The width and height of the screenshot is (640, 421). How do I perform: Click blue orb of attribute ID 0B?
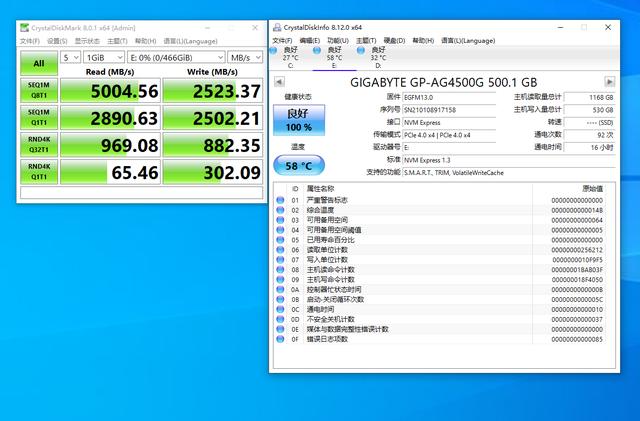point(280,299)
